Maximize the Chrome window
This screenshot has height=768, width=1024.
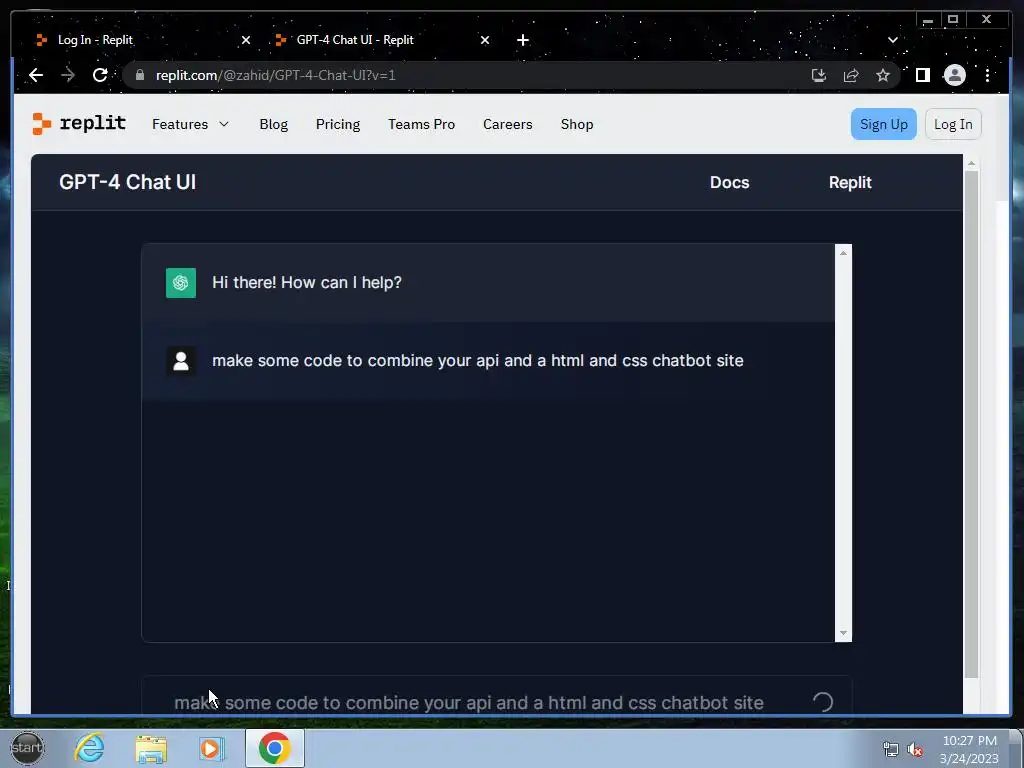(x=953, y=20)
